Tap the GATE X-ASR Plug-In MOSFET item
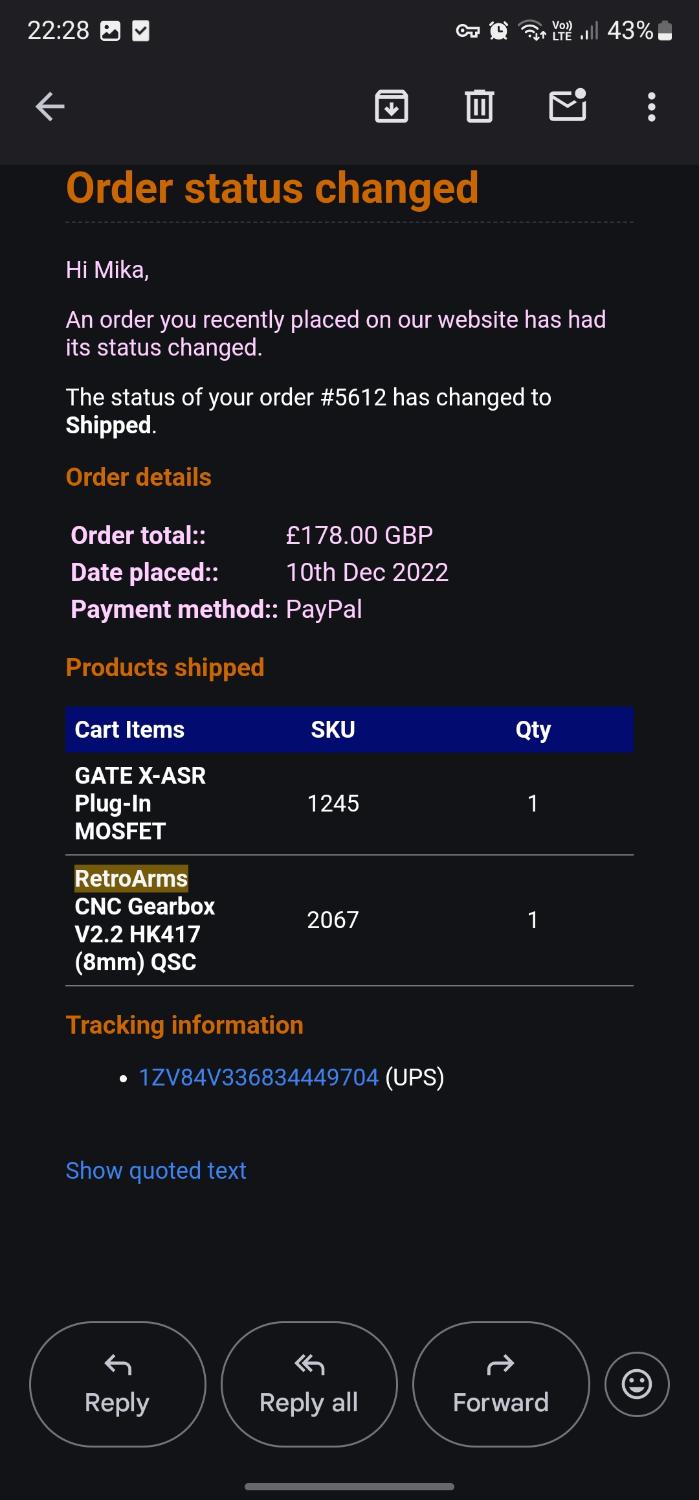The width and height of the screenshot is (699, 1500). pyautogui.click(x=140, y=803)
